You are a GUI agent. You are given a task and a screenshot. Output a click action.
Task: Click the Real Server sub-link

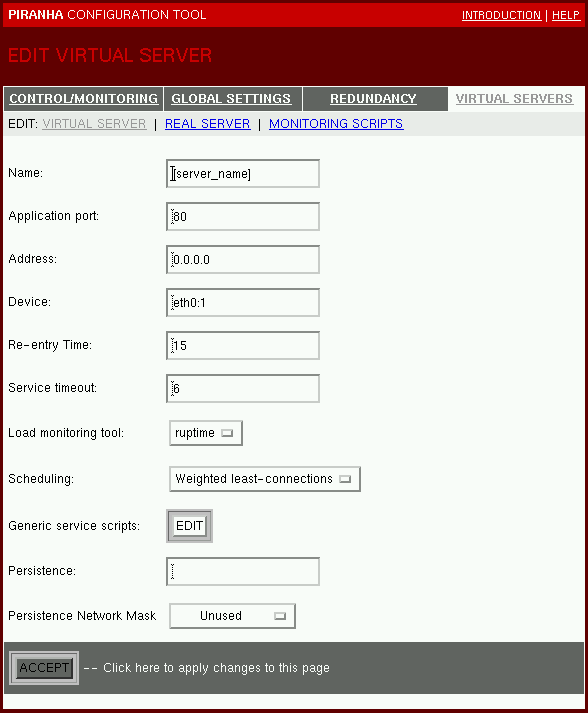pos(207,124)
